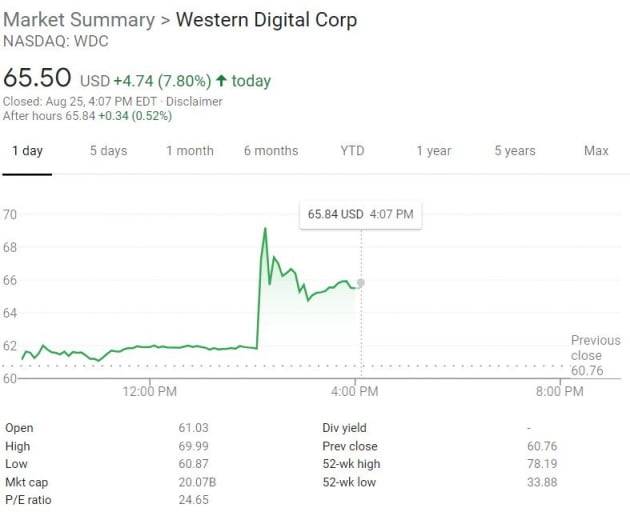Click the price spike peak on chart

tap(265, 229)
